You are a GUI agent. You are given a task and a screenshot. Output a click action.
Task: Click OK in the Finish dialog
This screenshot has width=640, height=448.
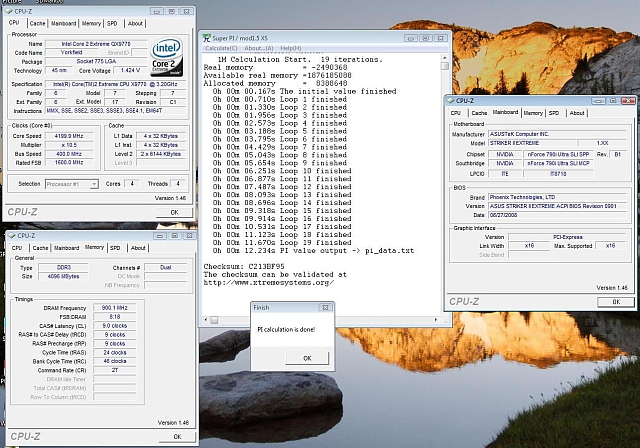click(x=307, y=358)
